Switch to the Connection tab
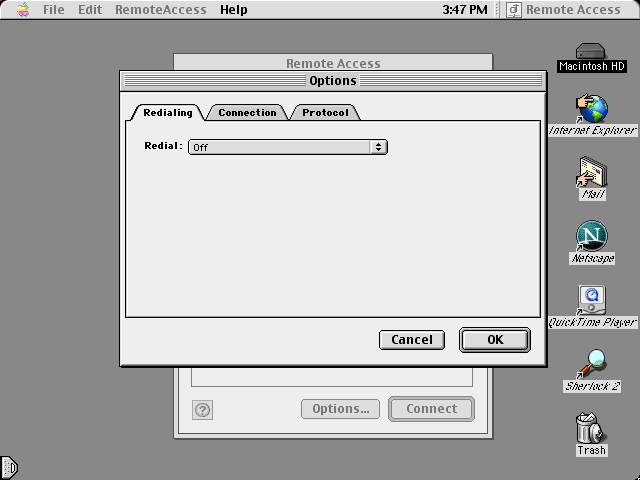 (247, 112)
